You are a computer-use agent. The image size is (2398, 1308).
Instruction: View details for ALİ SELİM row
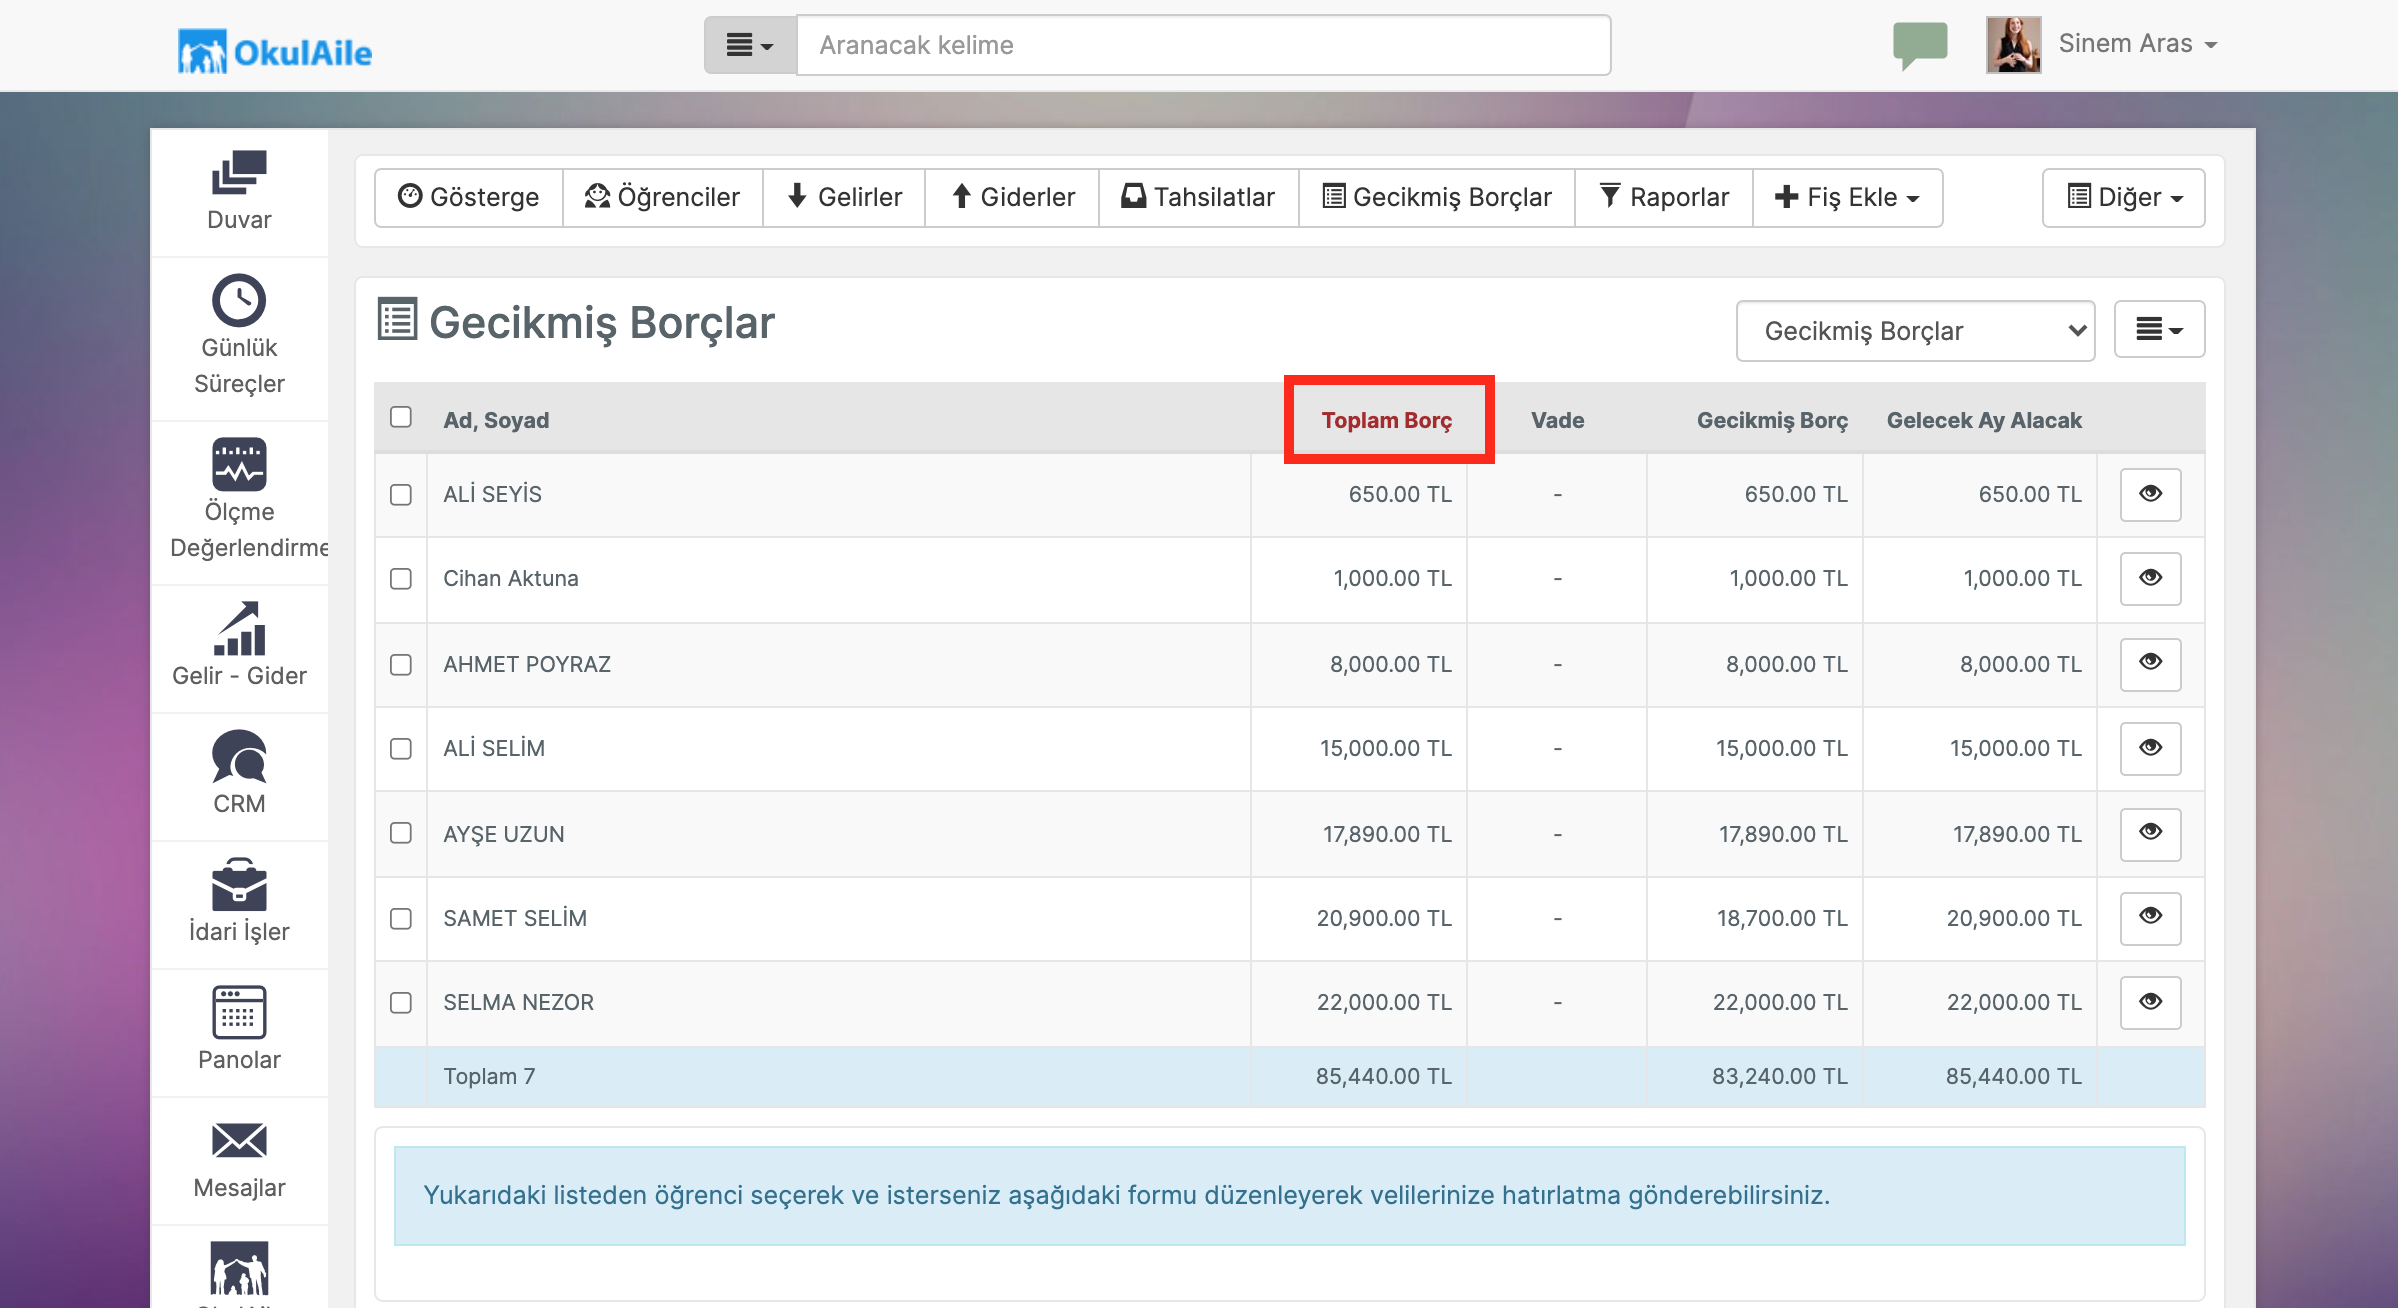[x=2150, y=748]
